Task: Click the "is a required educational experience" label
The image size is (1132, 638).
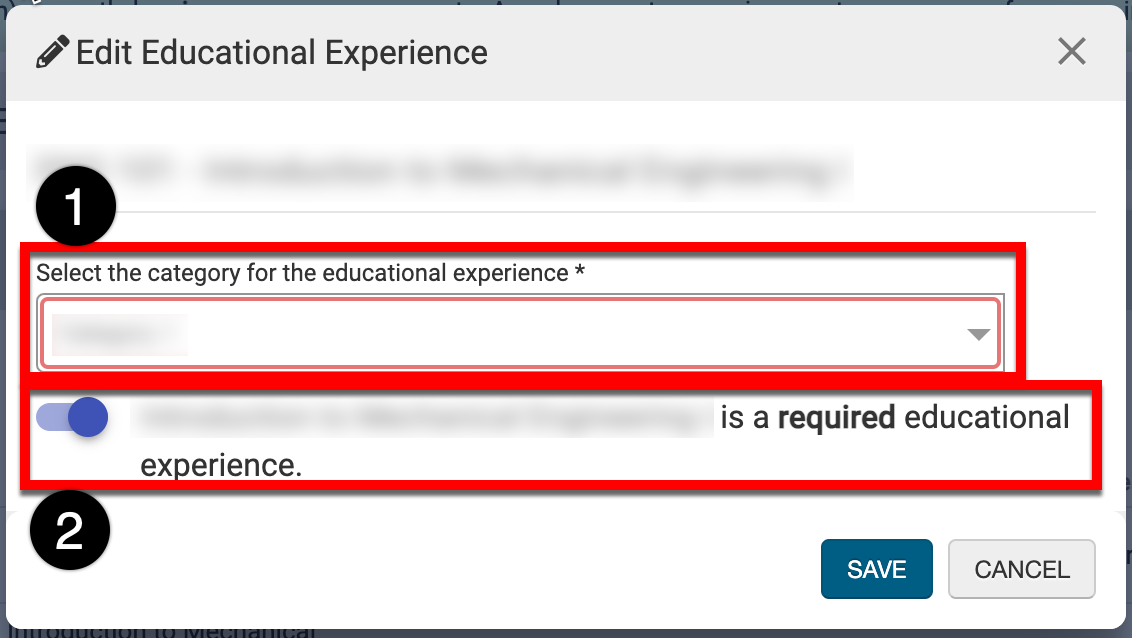Action: [x=895, y=417]
